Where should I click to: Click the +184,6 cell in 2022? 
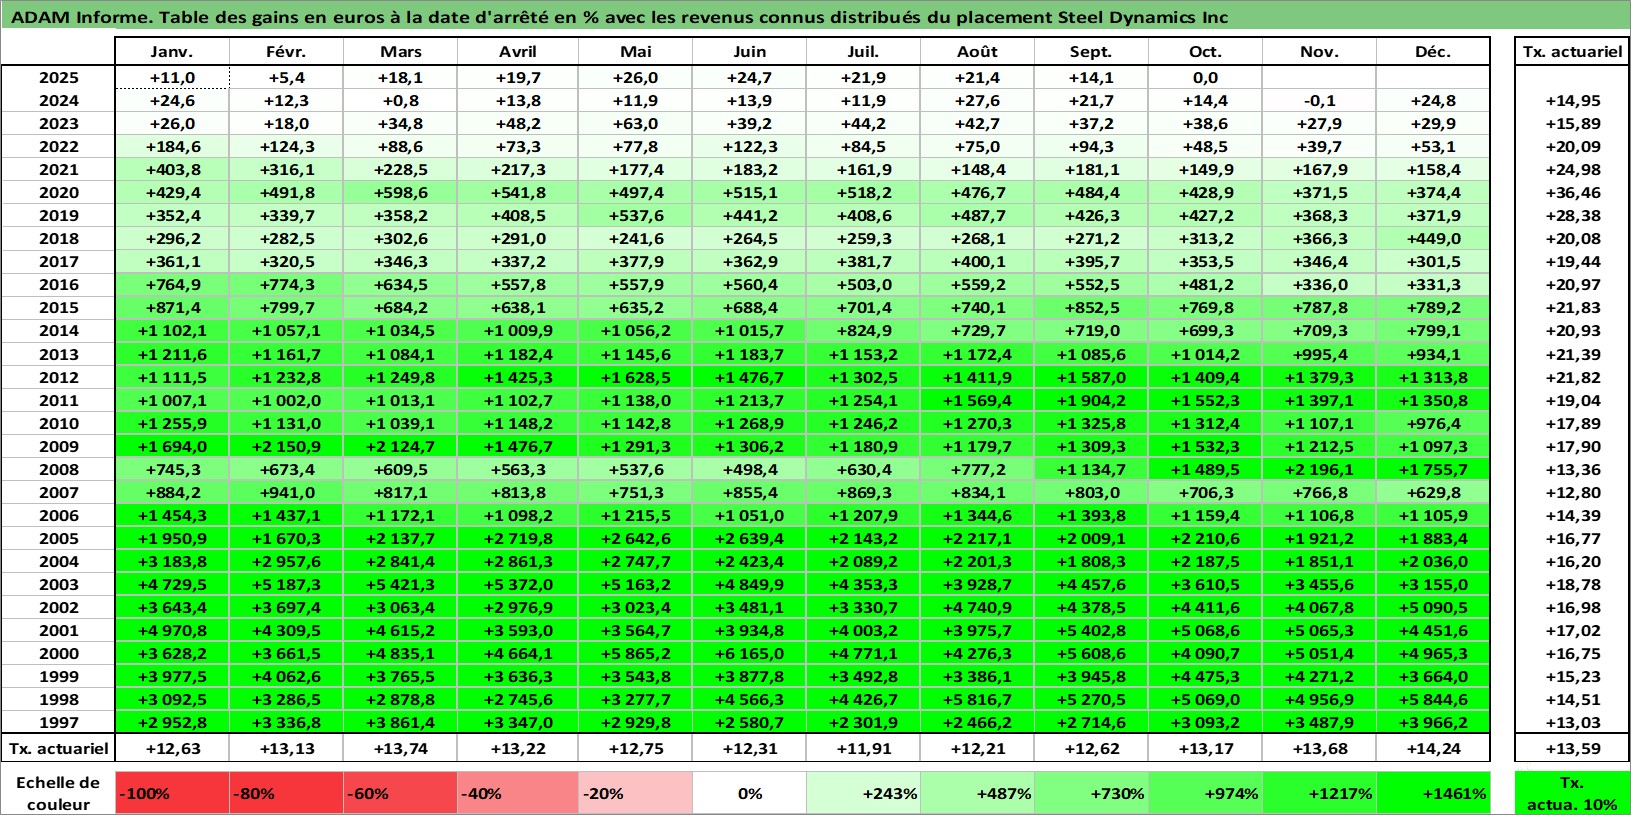pyautogui.click(x=172, y=146)
